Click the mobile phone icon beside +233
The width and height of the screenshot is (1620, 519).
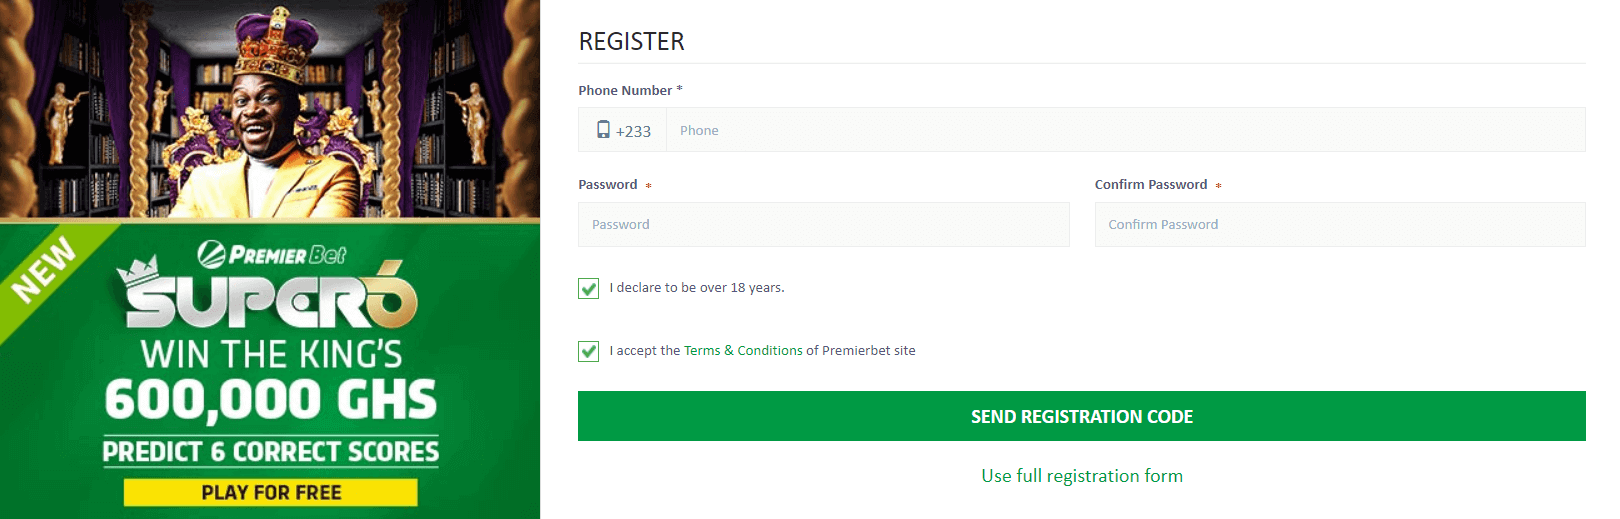click(x=603, y=130)
